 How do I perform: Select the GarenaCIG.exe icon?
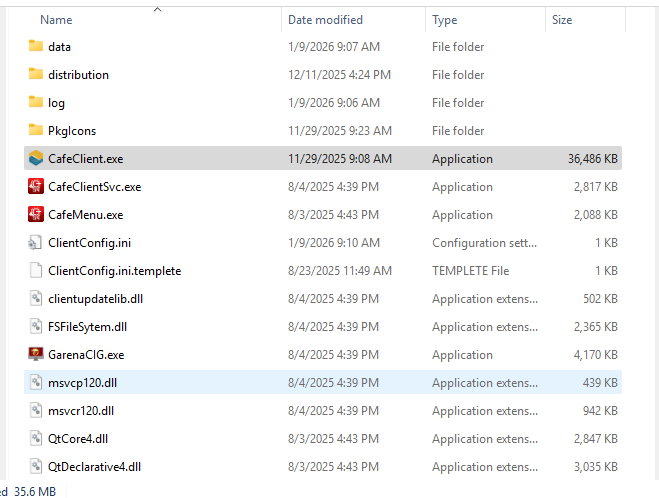click(x=36, y=354)
